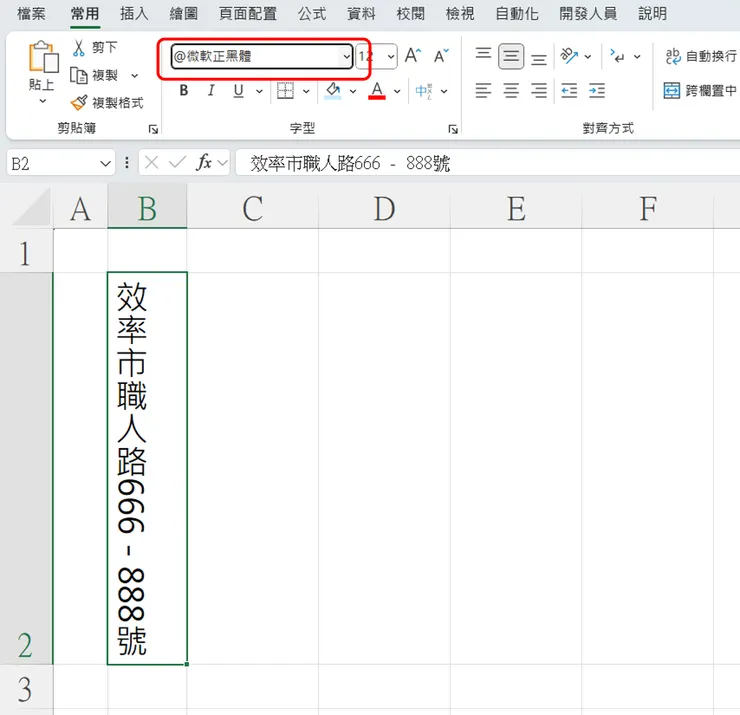Expand the font color dropdown arrow
Screen dimensions: 740x715
pyautogui.click(x=397, y=91)
